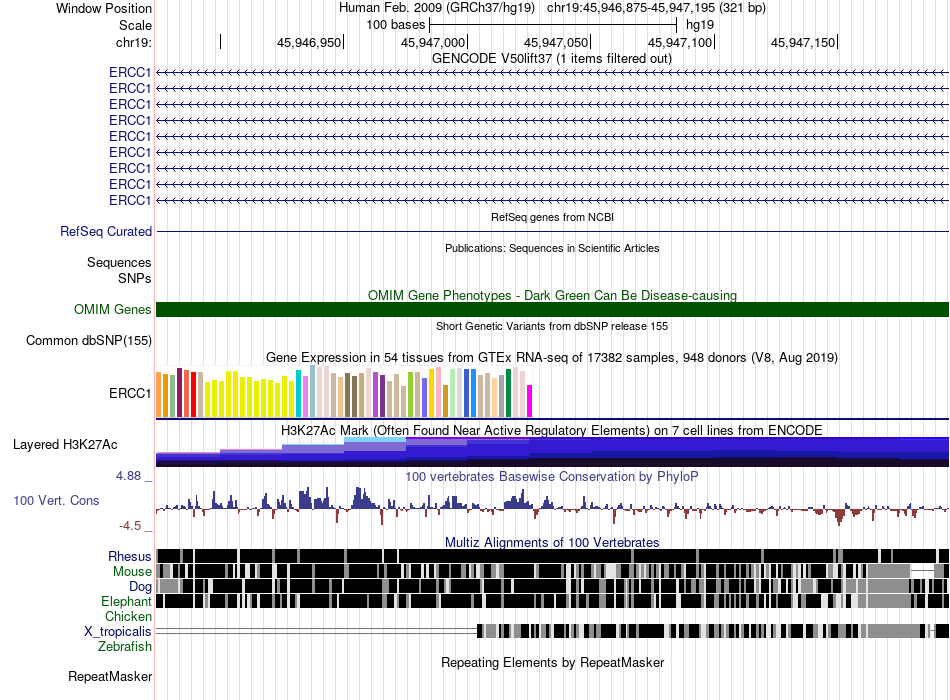Image resolution: width=950 pixels, height=700 pixels.
Task: Click the Window Position label
Action: tap(104, 8)
